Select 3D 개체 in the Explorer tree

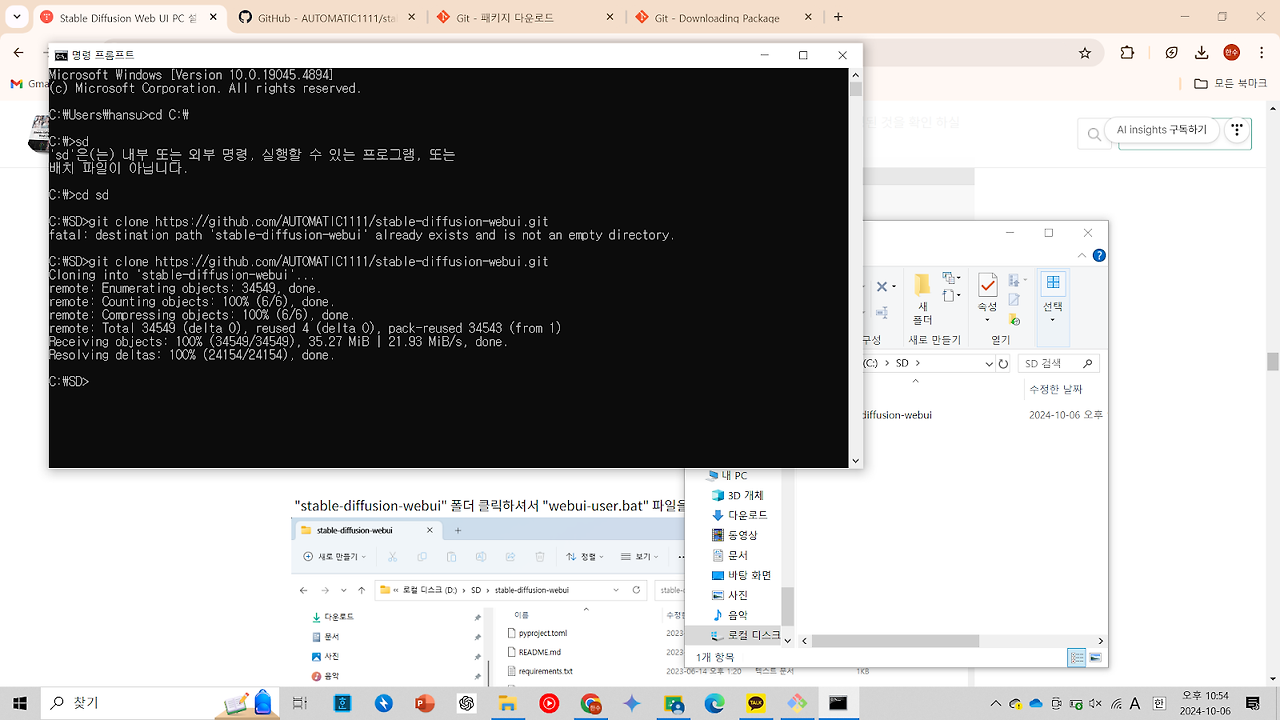pyautogui.click(x=737, y=495)
